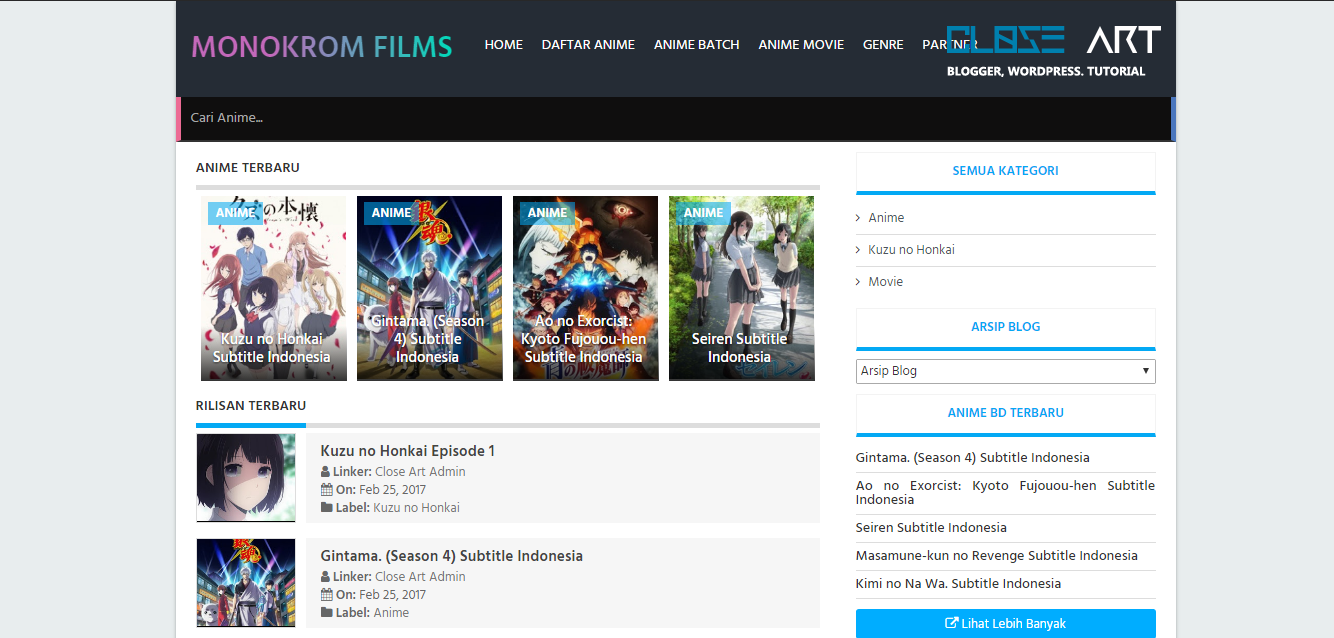Open Ao no Exorcist in Anime BD Terbaru list
The height and width of the screenshot is (638, 1334).
coord(1005,492)
